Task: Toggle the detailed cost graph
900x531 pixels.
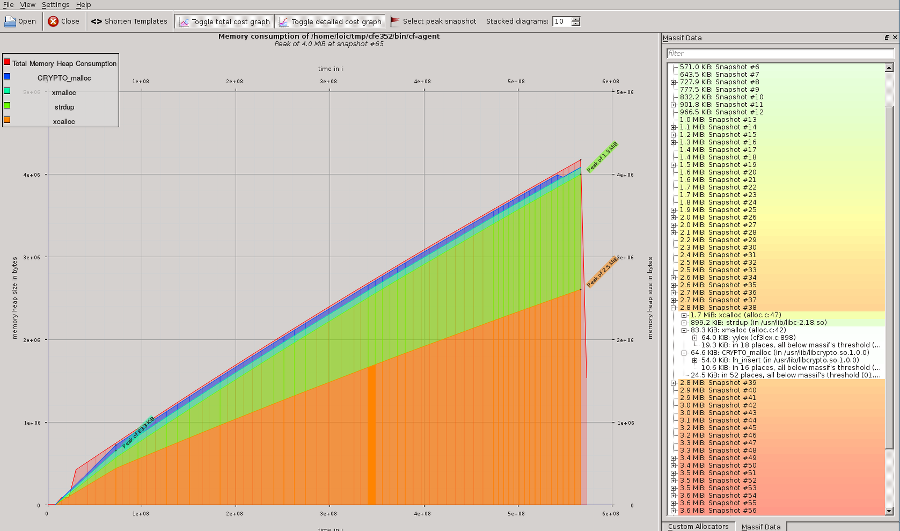Action: point(330,21)
